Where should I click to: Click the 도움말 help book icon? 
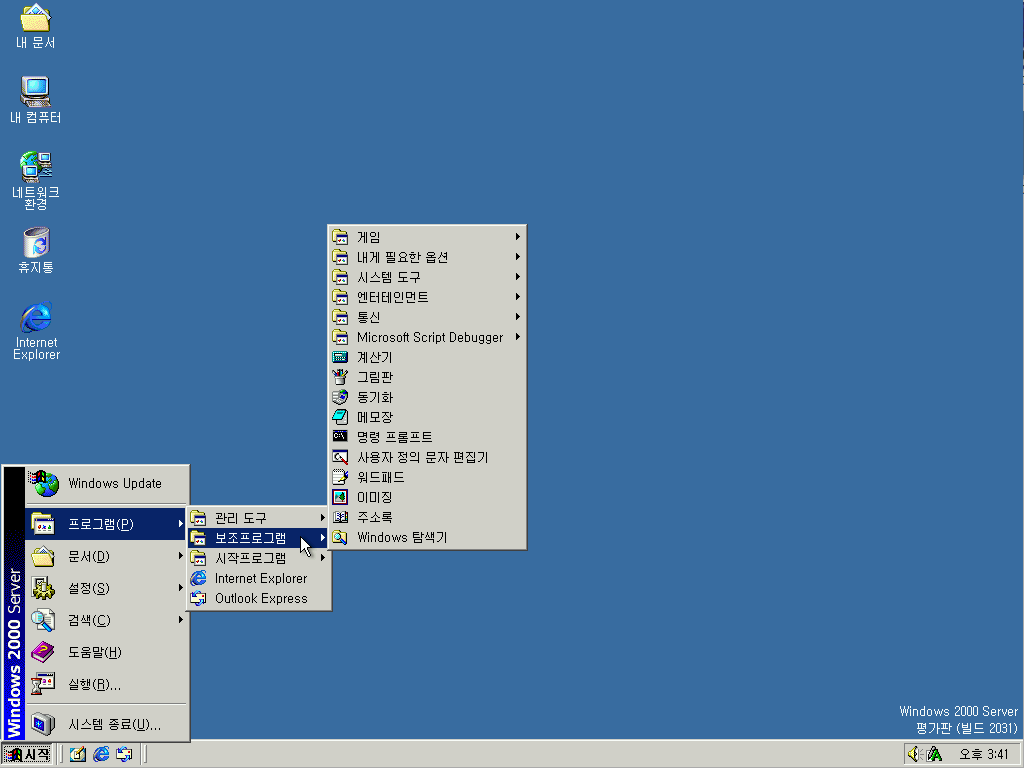(43, 652)
